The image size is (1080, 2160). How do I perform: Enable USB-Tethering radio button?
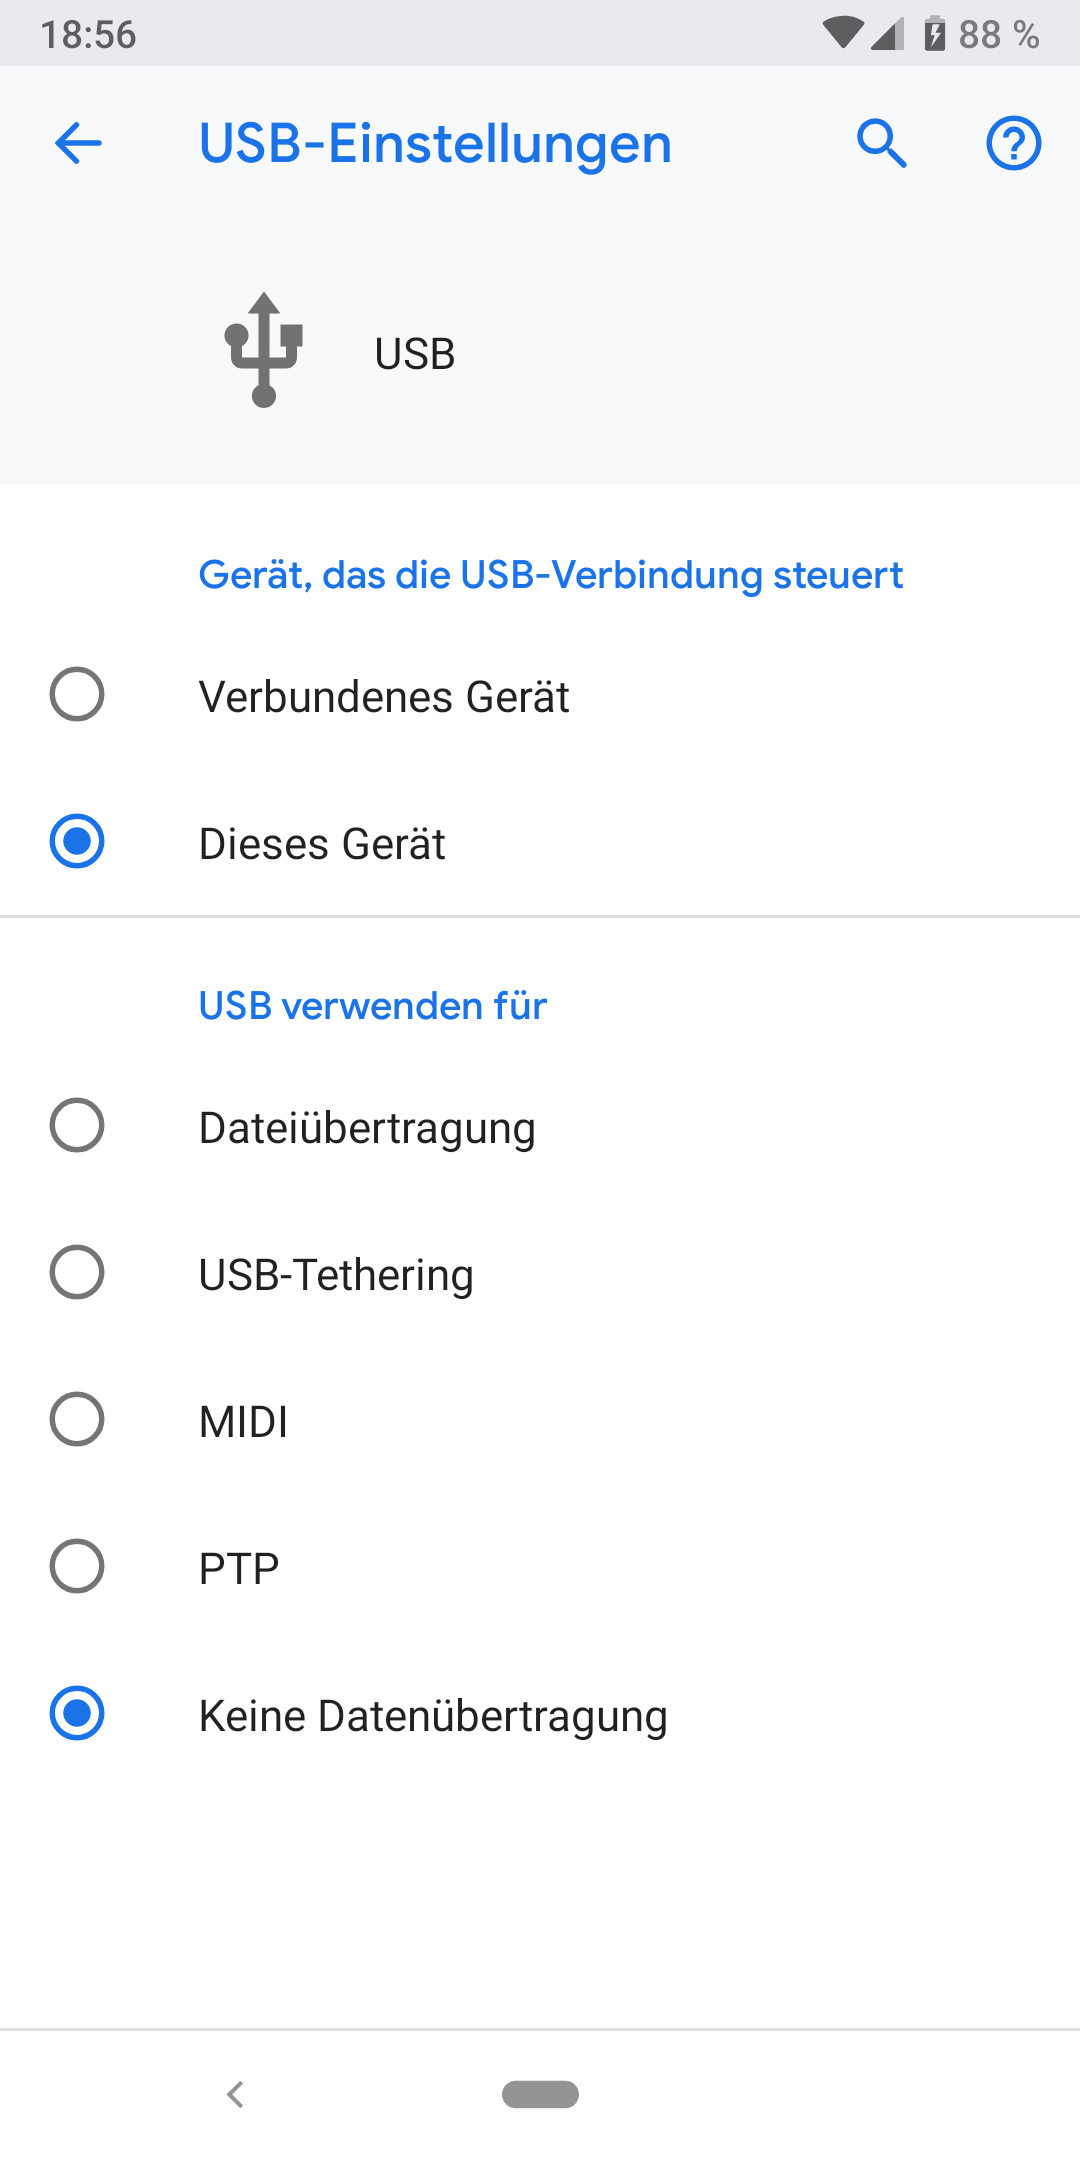(x=77, y=1272)
